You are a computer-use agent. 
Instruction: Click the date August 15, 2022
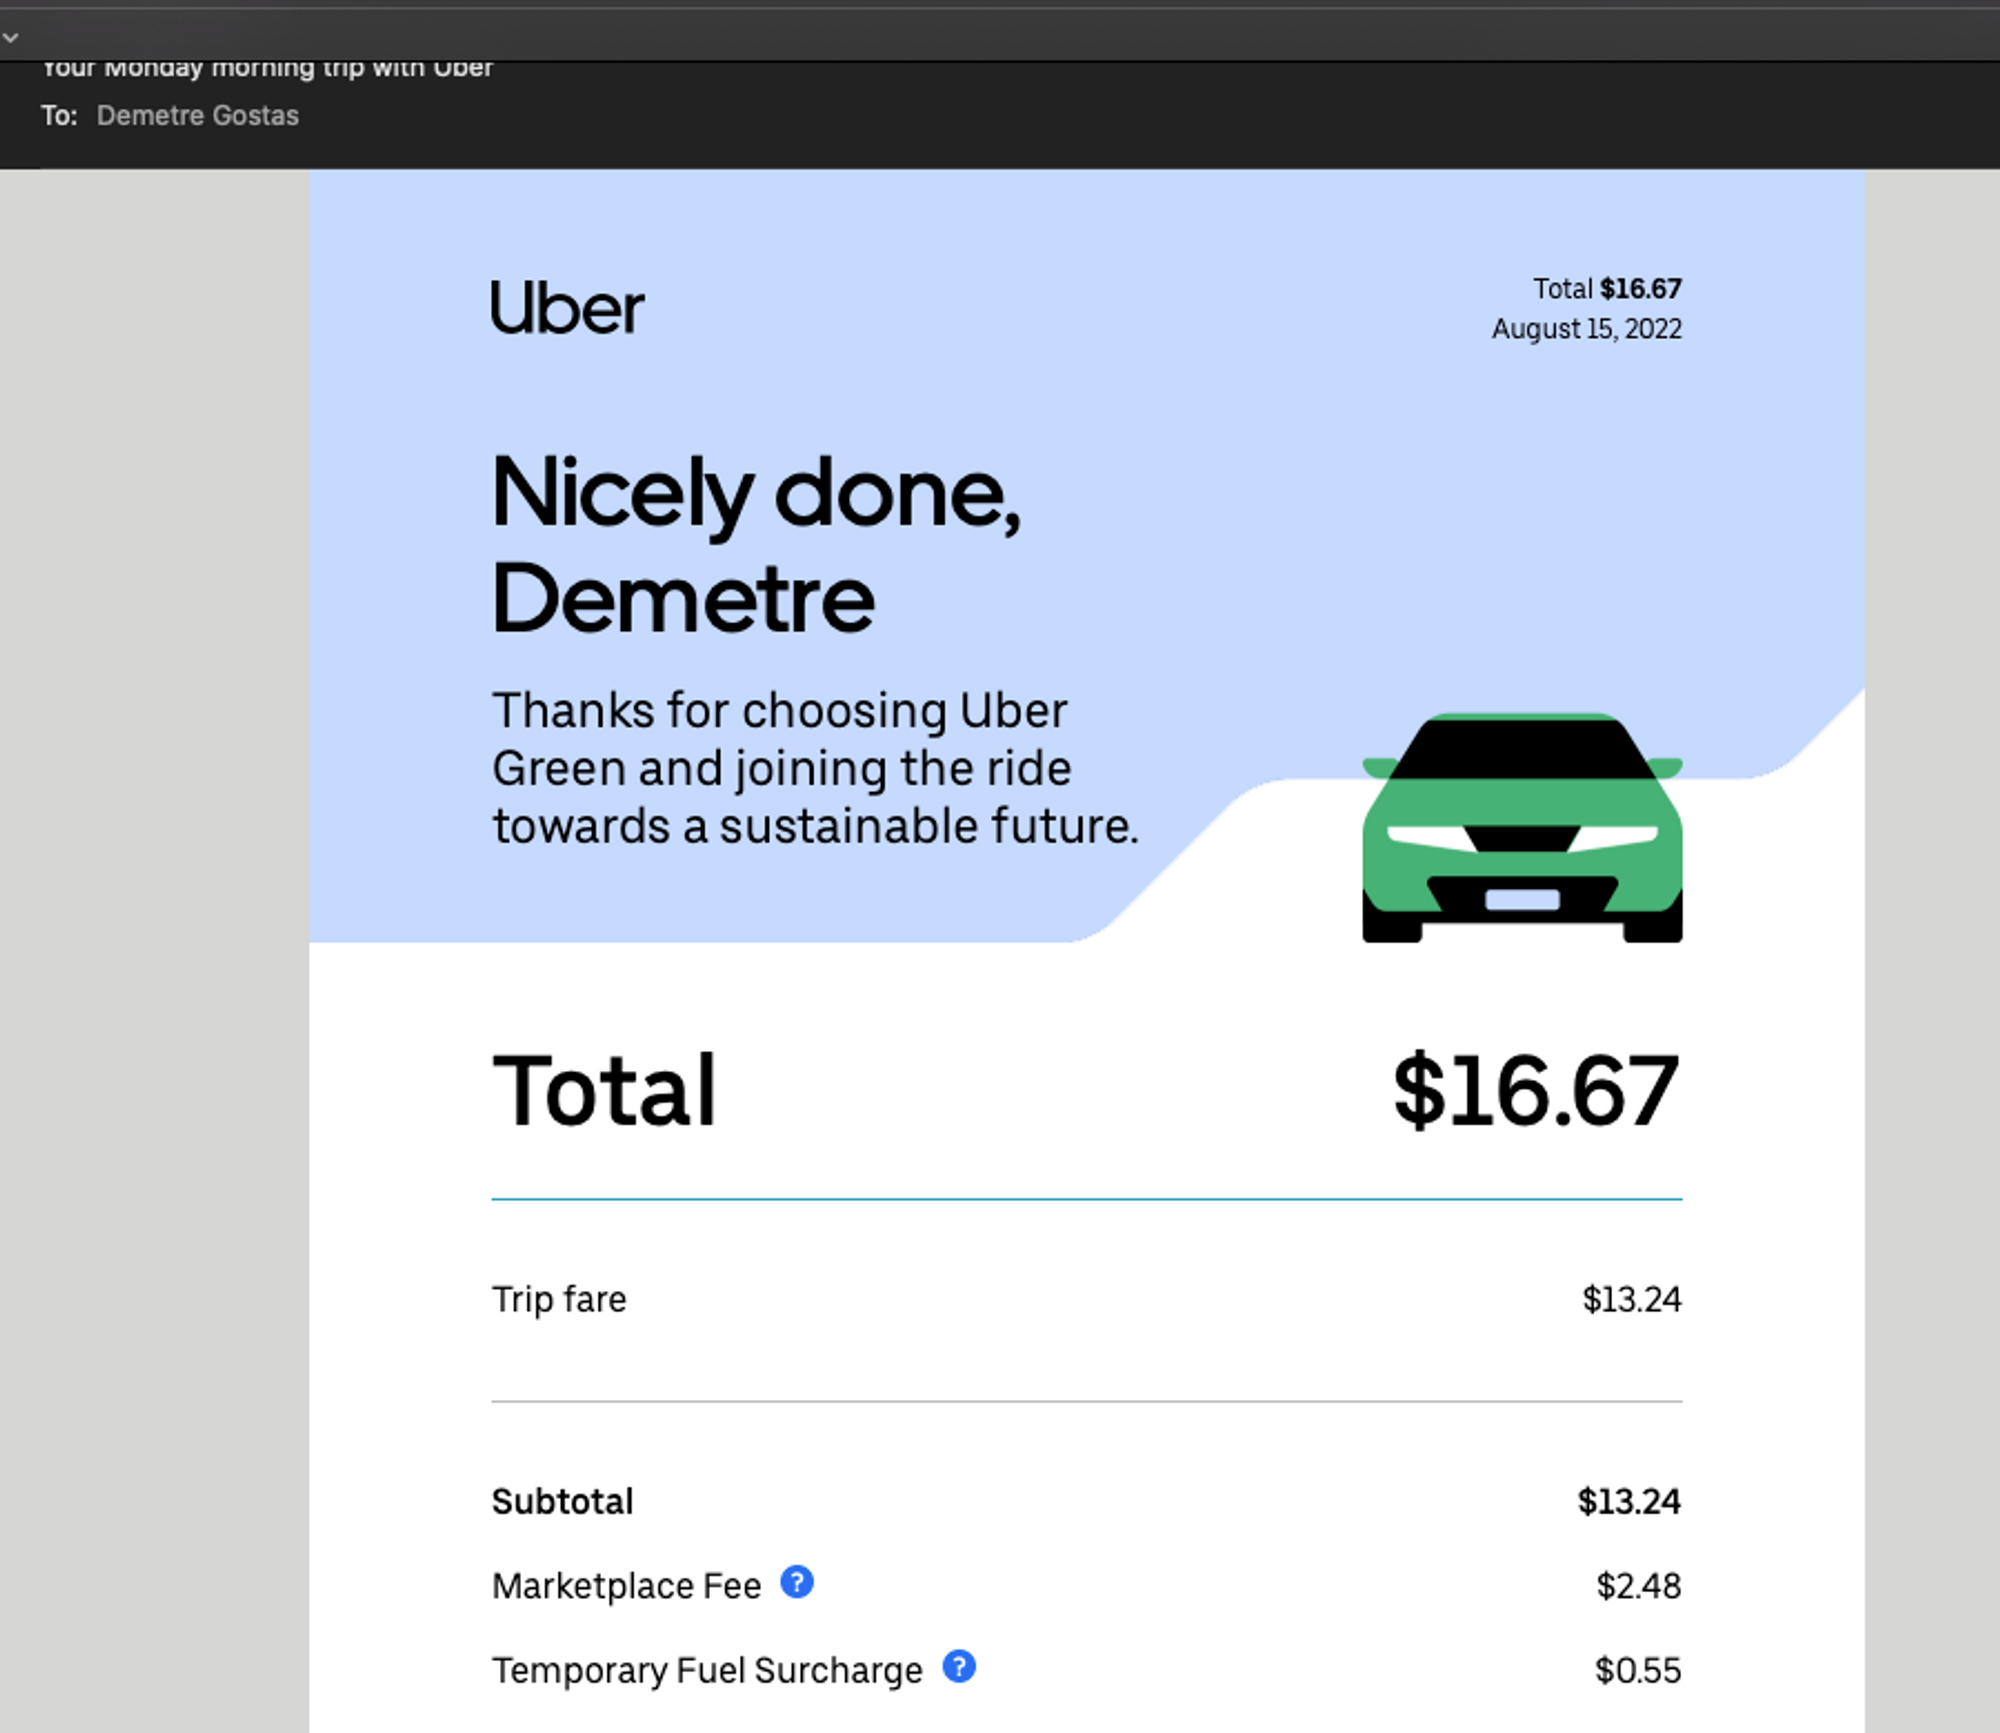tap(1587, 329)
